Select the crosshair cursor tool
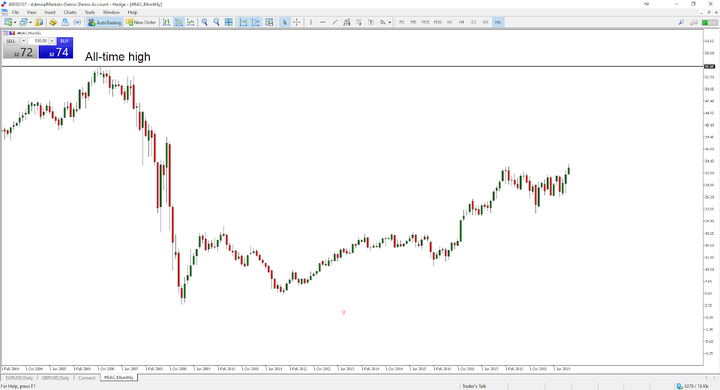 [x=297, y=22]
